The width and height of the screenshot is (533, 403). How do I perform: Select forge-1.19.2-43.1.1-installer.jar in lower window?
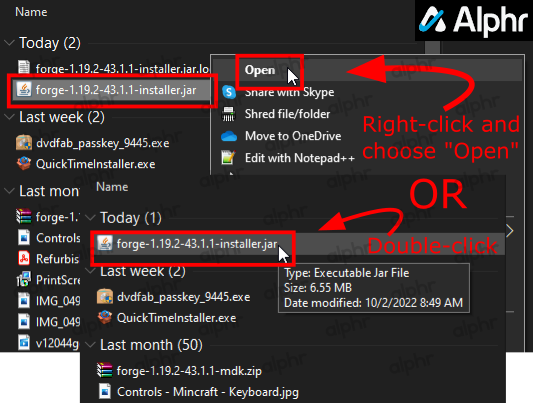pyautogui.click(x=197, y=244)
